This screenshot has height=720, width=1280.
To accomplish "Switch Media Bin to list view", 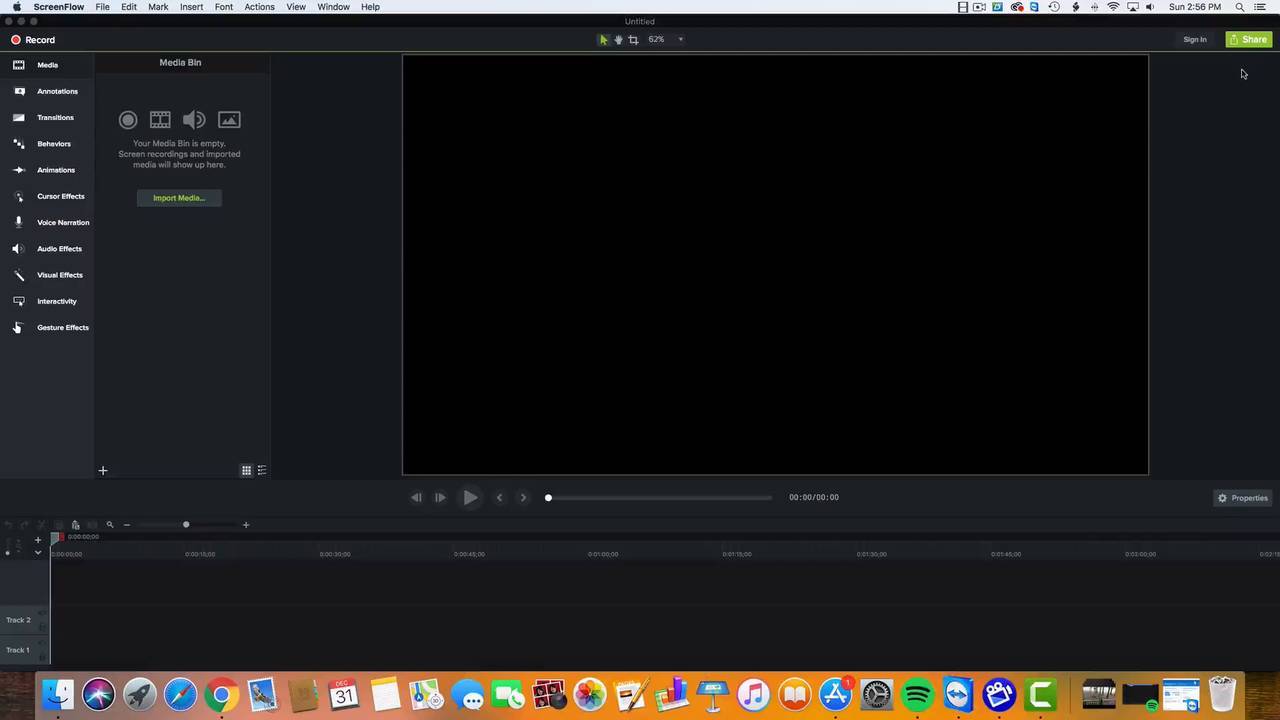I will click(262, 470).
